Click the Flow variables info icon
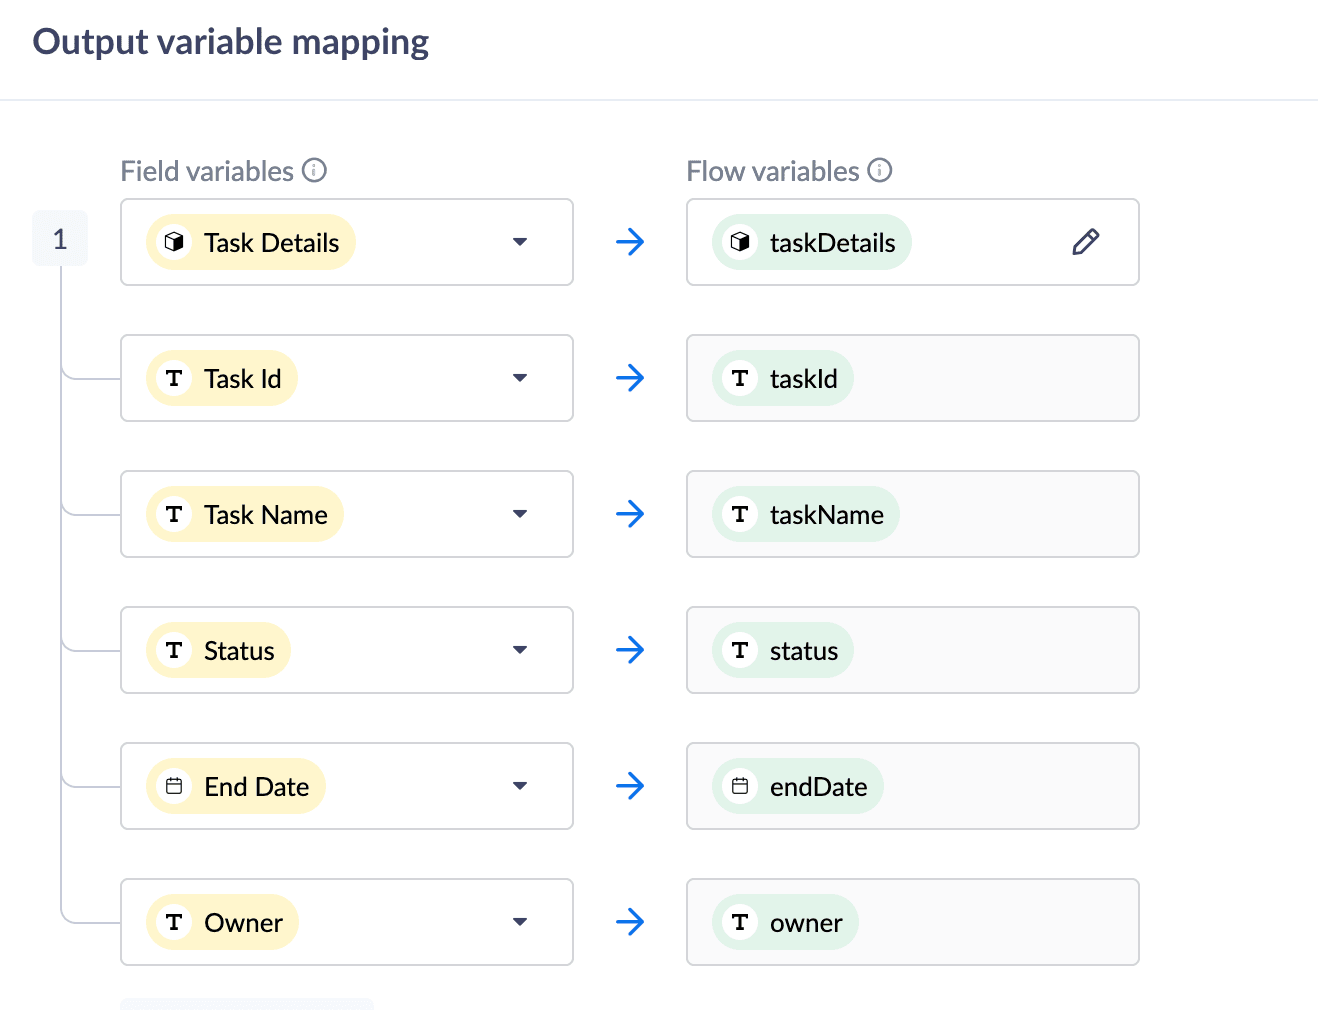1318x1010 pixels. 880,171
